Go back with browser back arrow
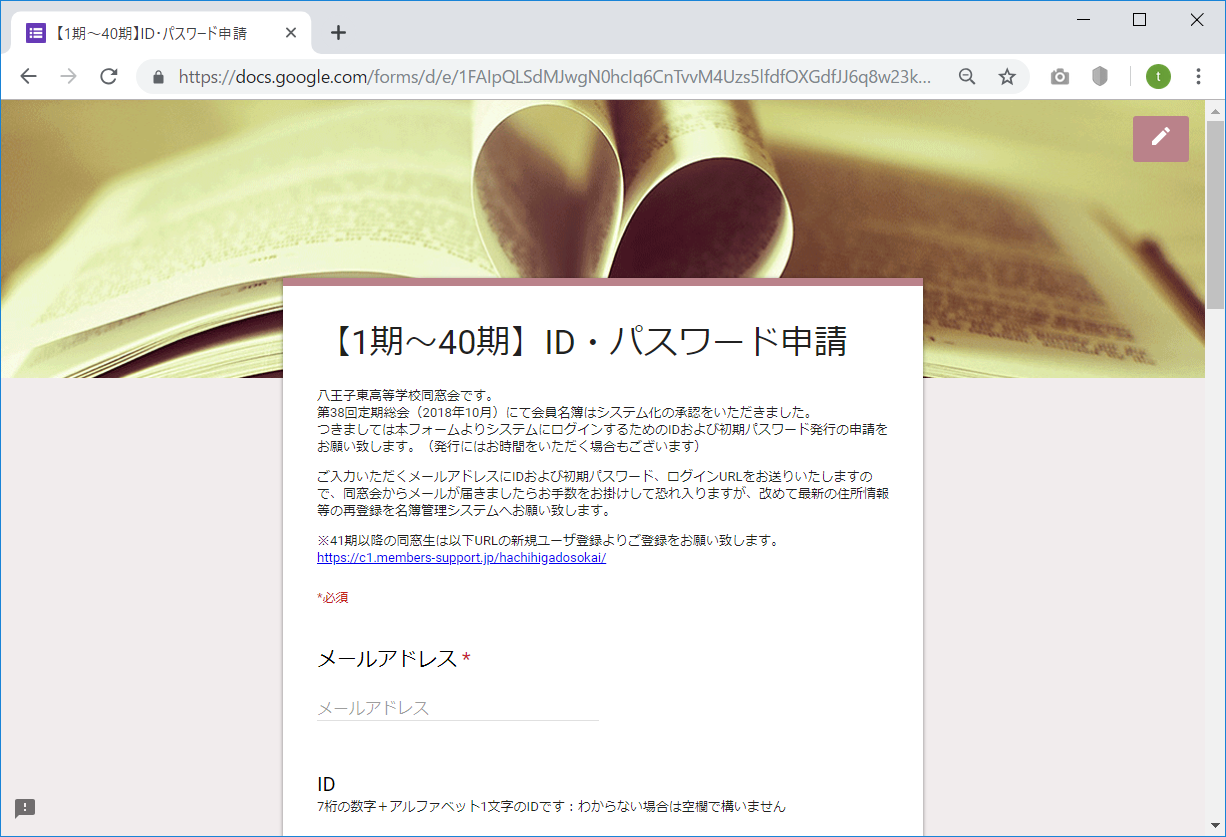 pos(28,77)
